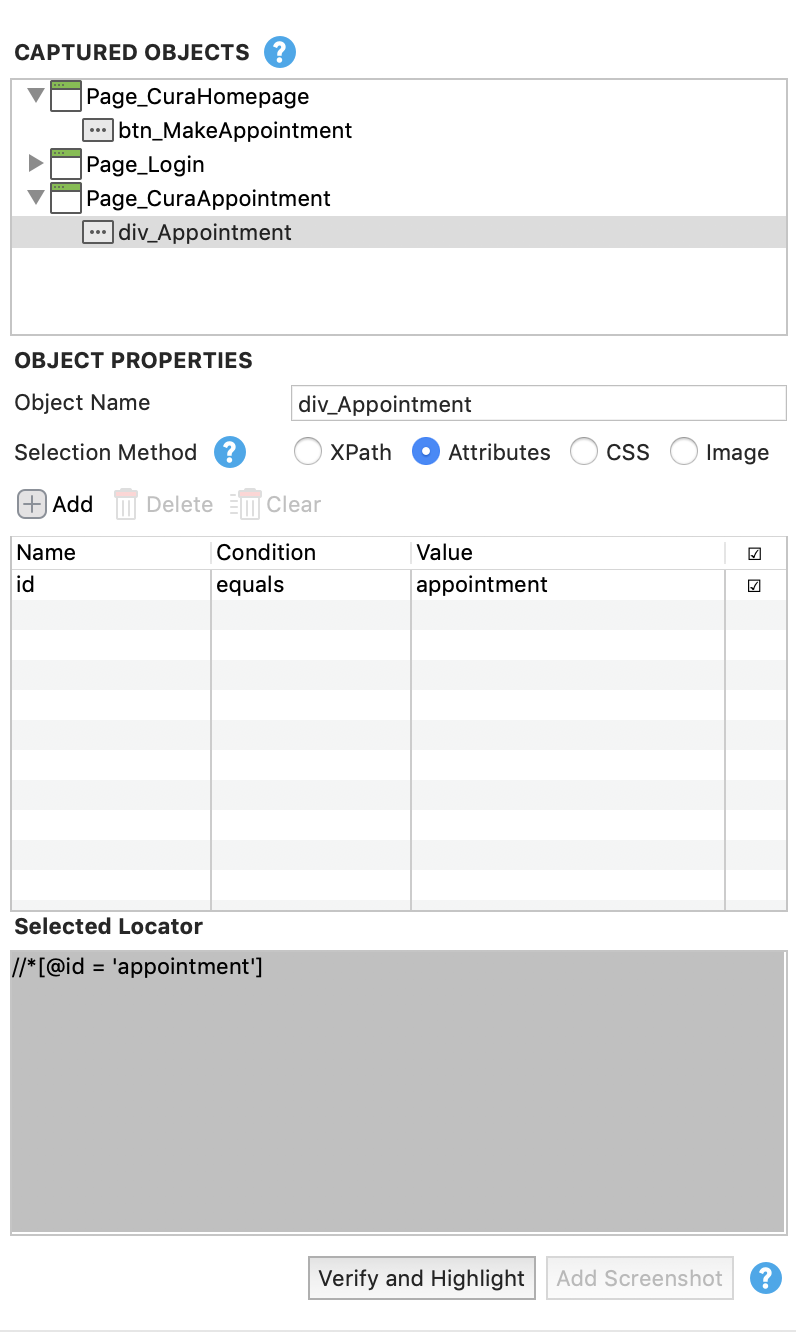Click the div_Appointment object icon
This screenshot has width=796, height=1332.
click(98, 232)
